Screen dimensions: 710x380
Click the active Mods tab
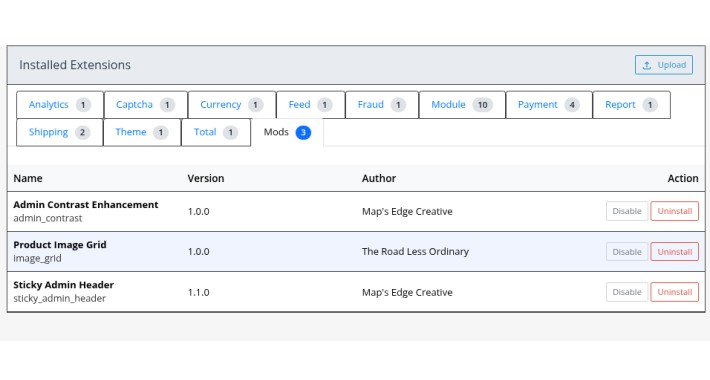pyautogui.click(x=287, y=132)
